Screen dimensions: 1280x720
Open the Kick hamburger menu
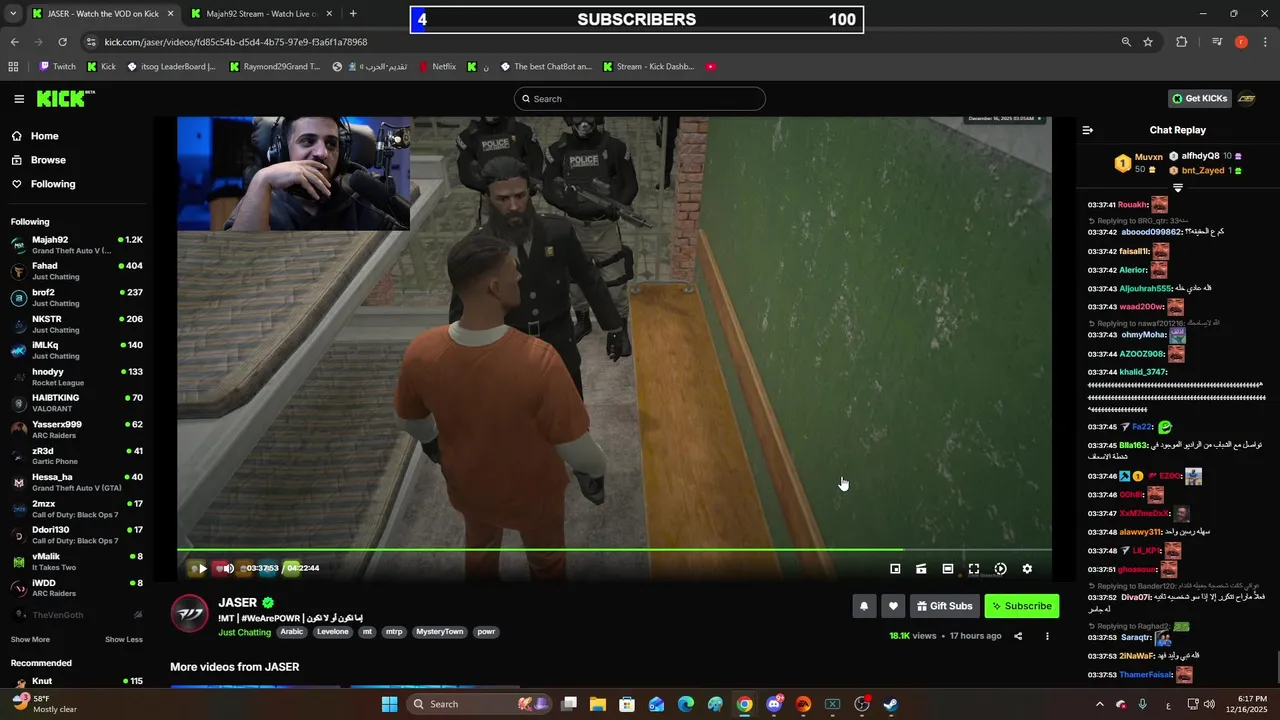coord(19,99)
